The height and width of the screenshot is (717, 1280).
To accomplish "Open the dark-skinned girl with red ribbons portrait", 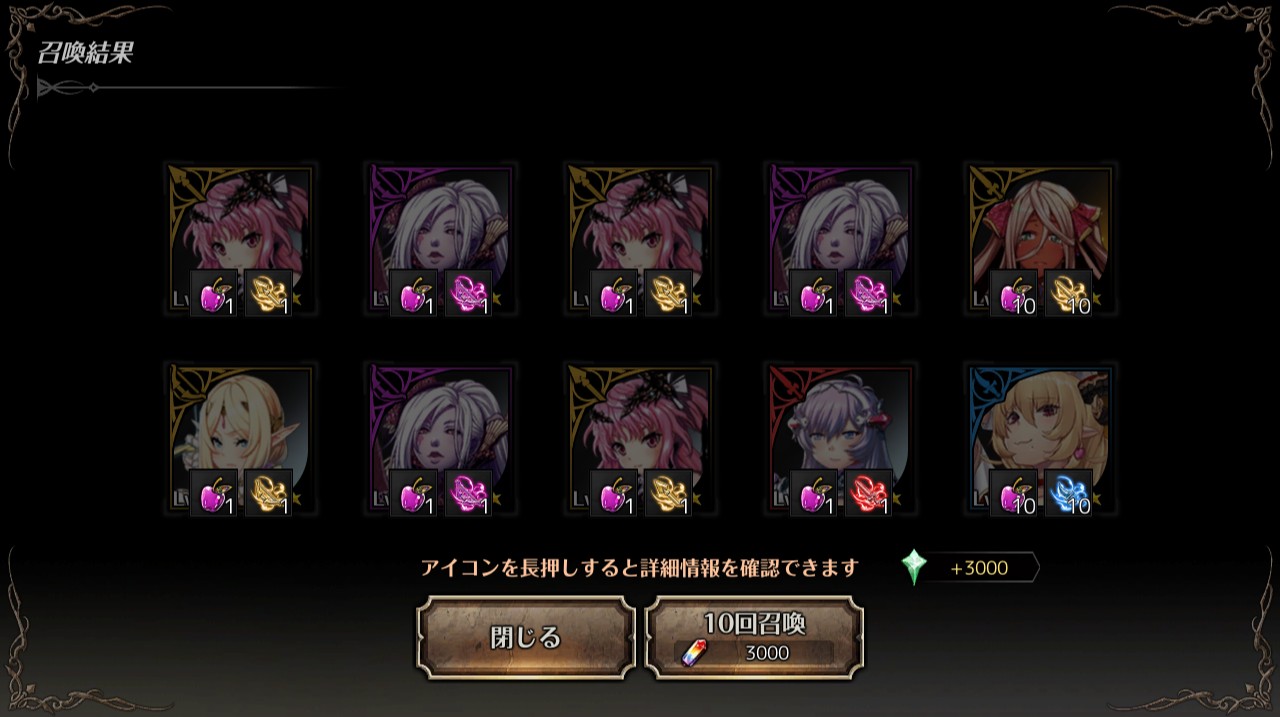I will click(x=1041, y=240).
